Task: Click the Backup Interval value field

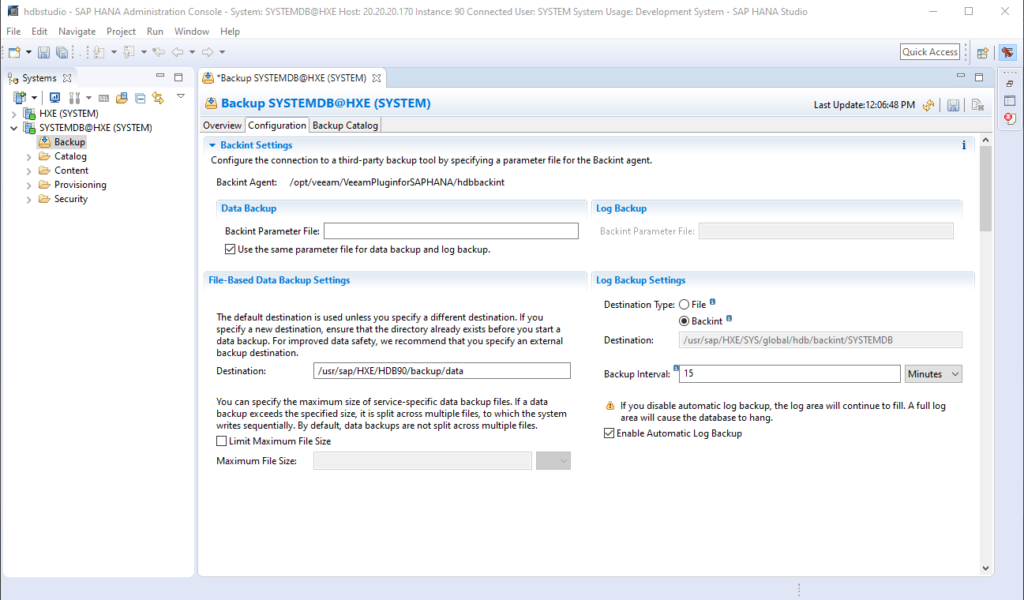Action: [x=790, y=374]
